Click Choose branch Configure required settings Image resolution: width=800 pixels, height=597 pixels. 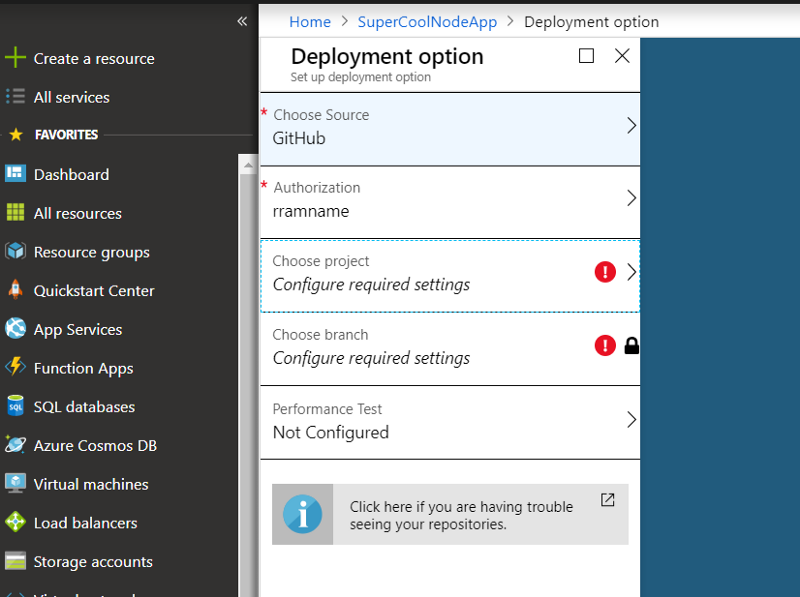coord(450,349)
